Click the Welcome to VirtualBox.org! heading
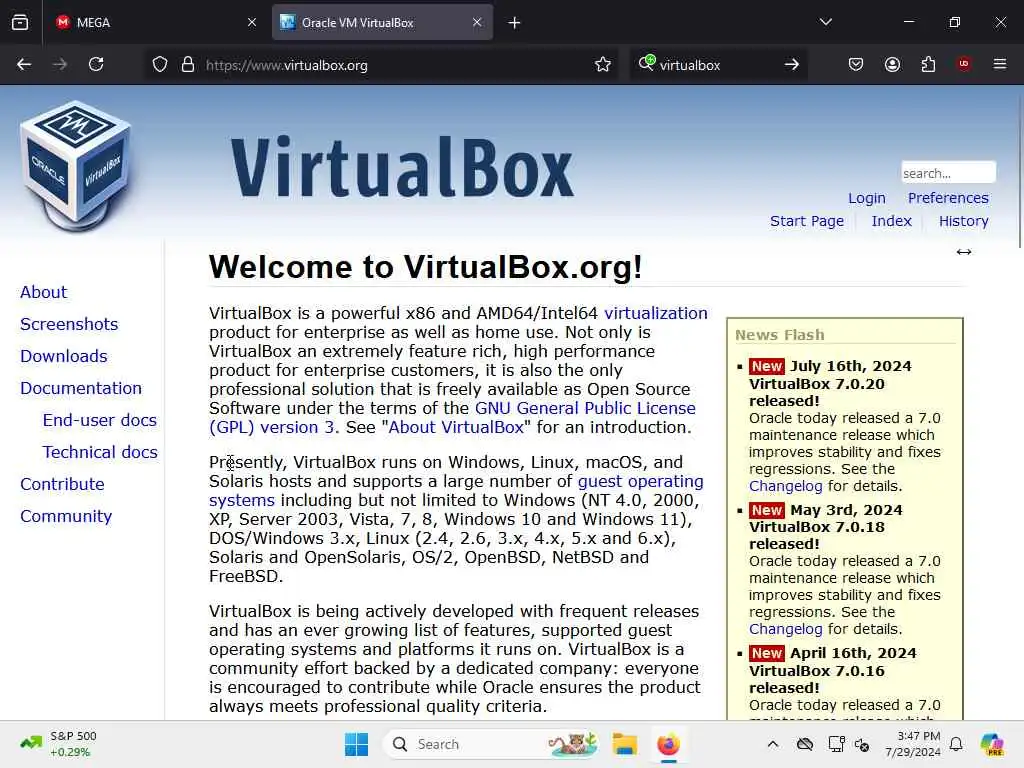The height and width of the screenshot is (768, 1024). pos(425,267)
